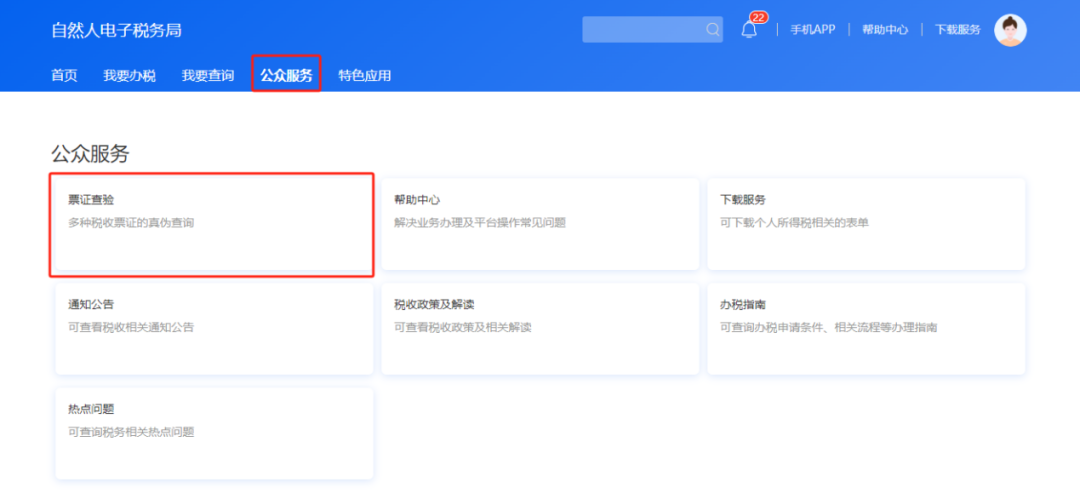Open the 下载服务 card for tax forms
The height and width of the screenshot is (499, 1080).
[866, 224]
